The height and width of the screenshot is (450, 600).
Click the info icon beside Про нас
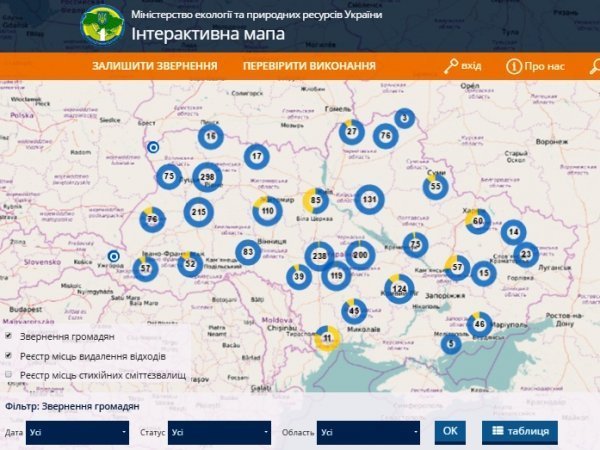[x=513, y=67]
